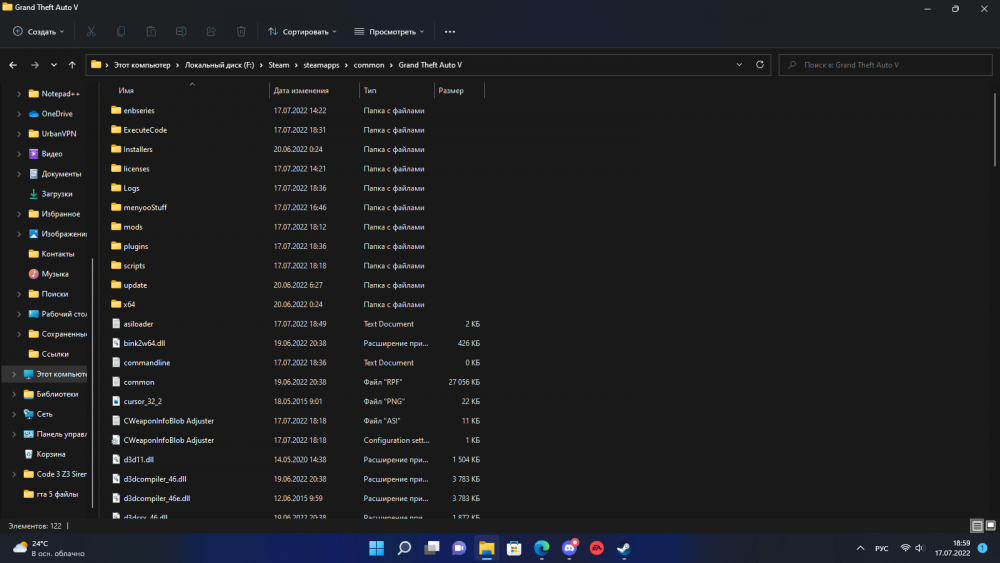Viewport: 1000px width, 563px height.
Task: Expand Code 3 Z3 Siren folder node
Action: tap(14, 474)
